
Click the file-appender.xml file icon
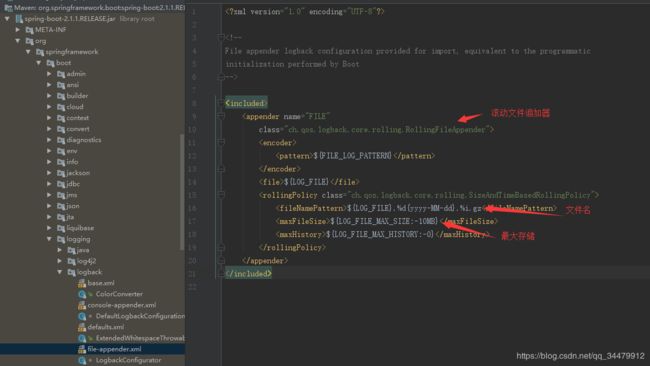coord(82,349)
